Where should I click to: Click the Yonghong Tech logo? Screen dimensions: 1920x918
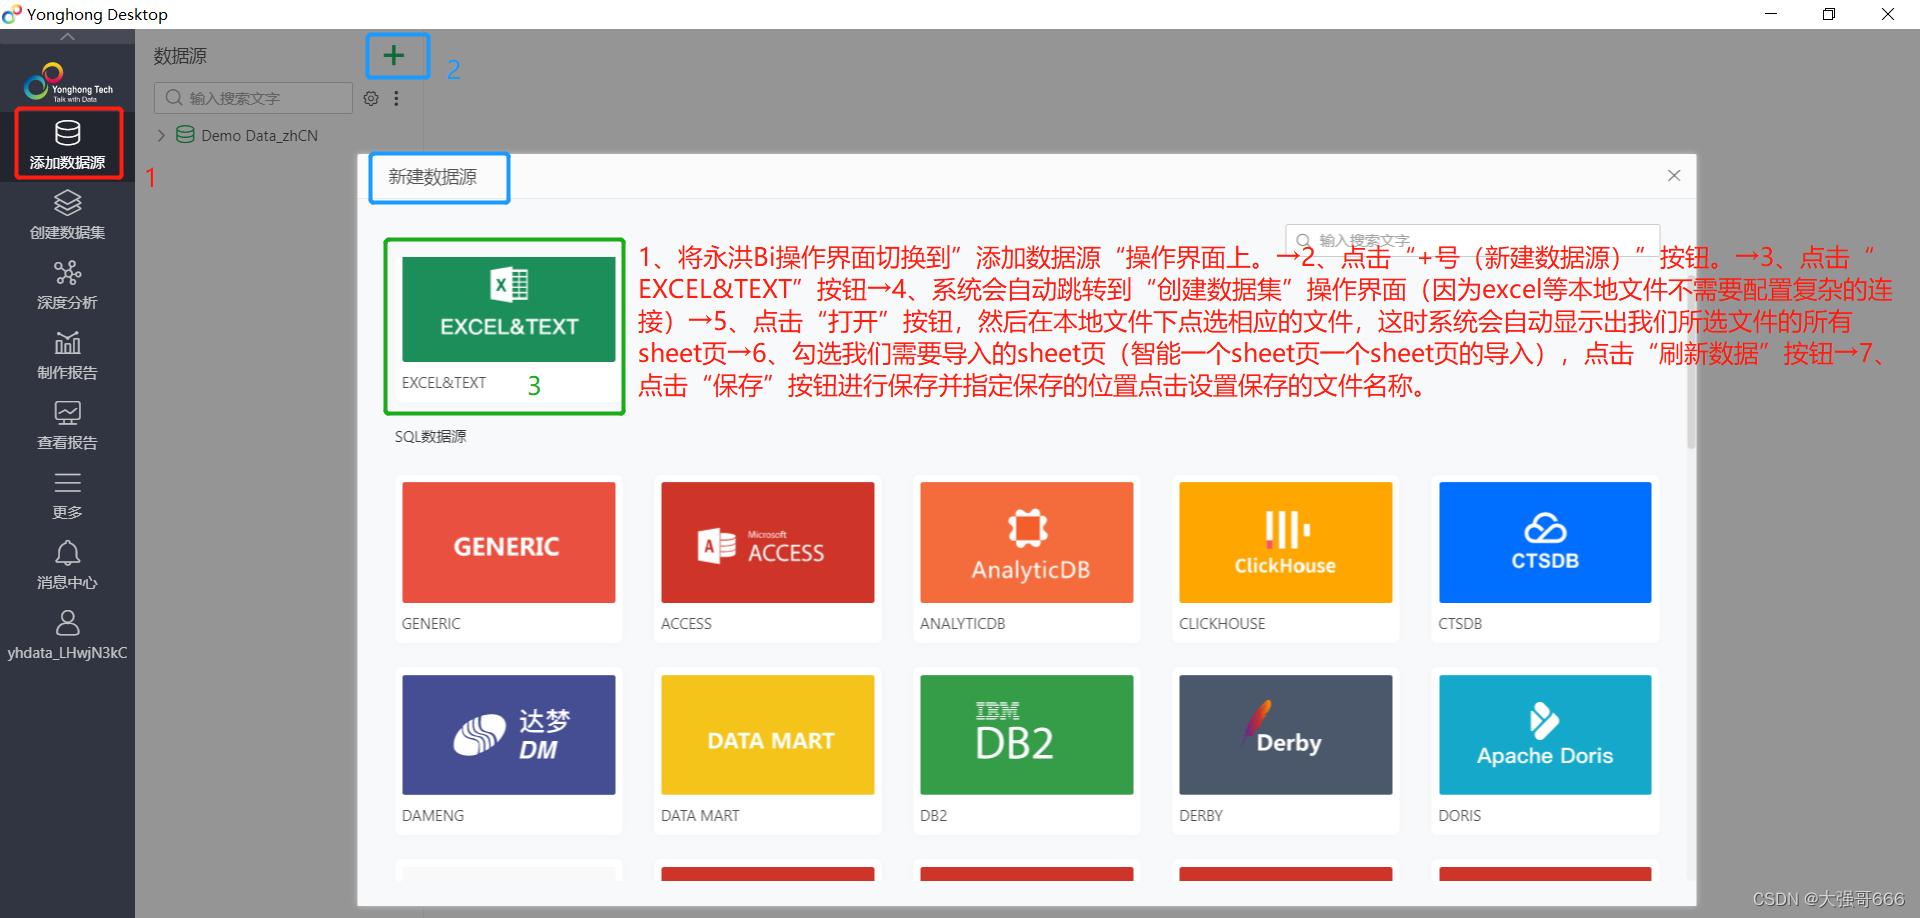click(67, 83)
